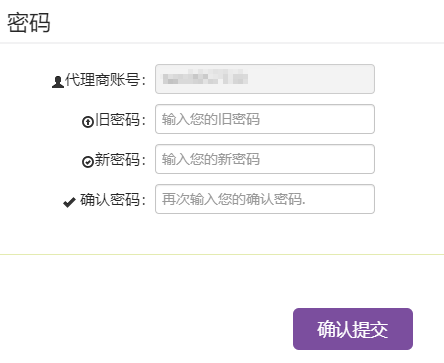
Task: Click the 输入您的新密码 placeholder text
Action: point(211,159)
